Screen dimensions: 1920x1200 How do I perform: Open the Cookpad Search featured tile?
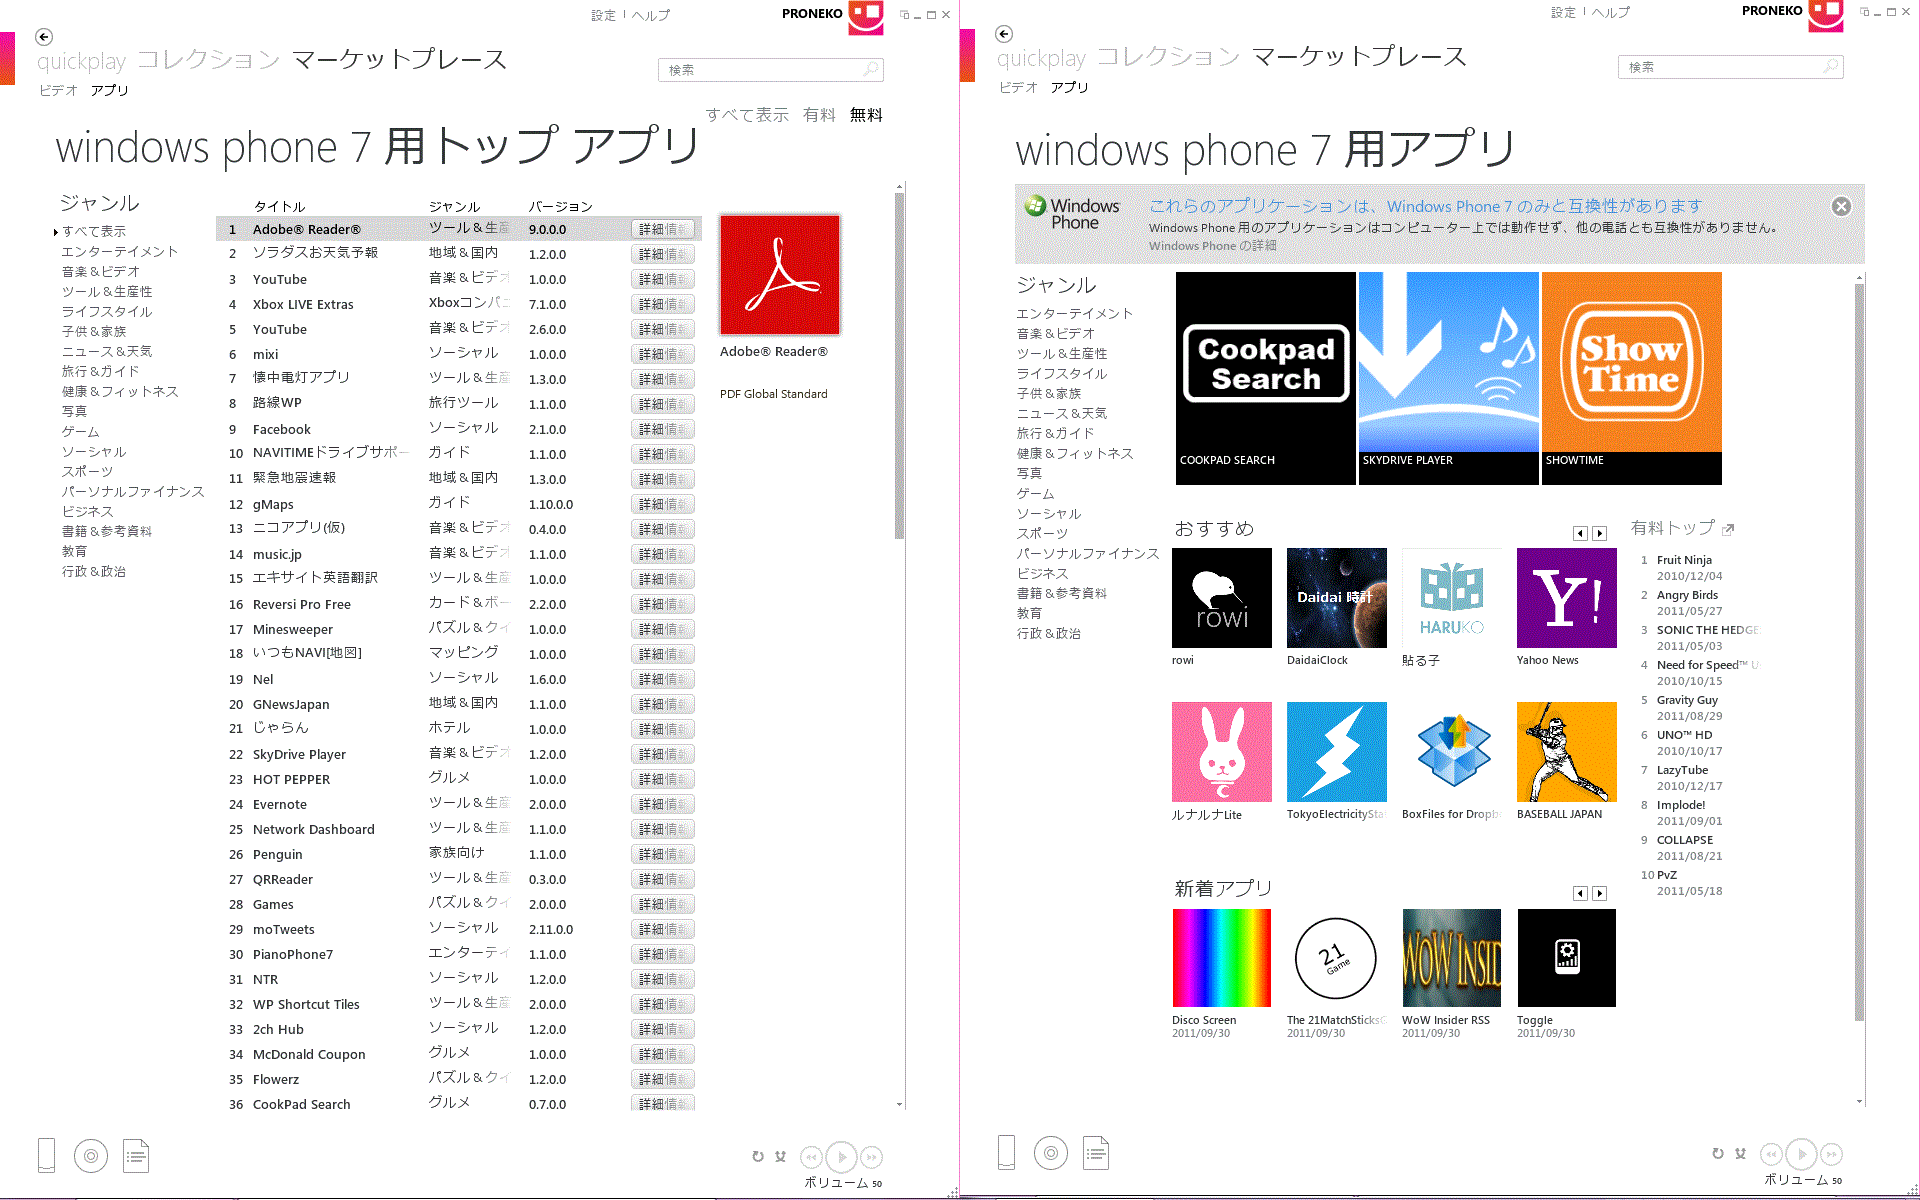(1265, 378)
